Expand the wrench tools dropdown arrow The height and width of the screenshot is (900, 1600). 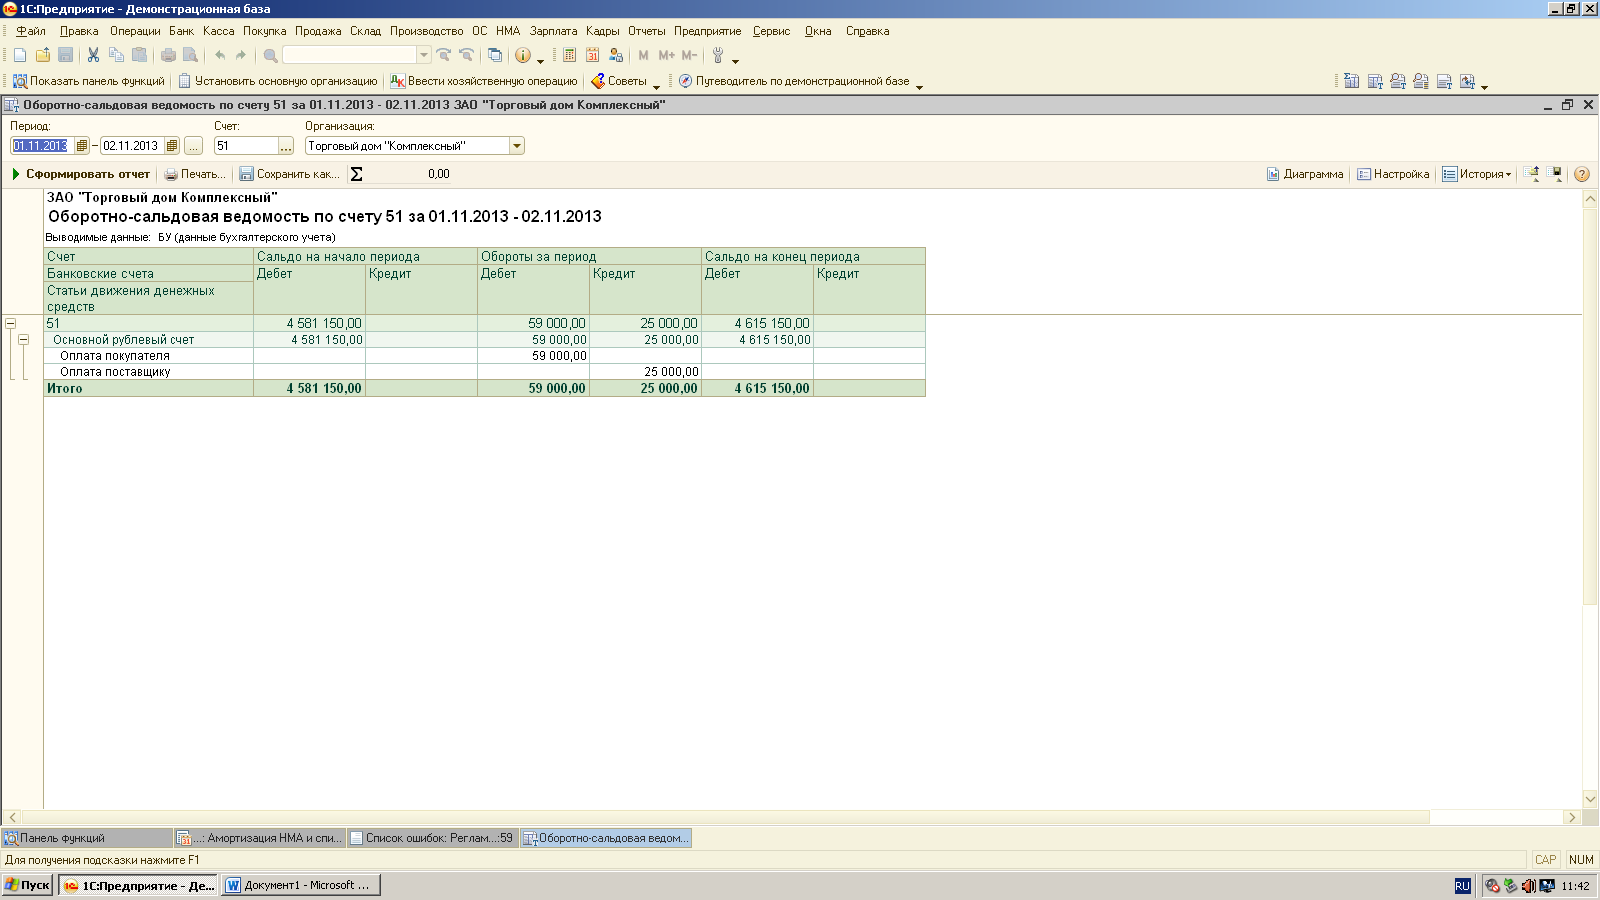click(735, 61)
